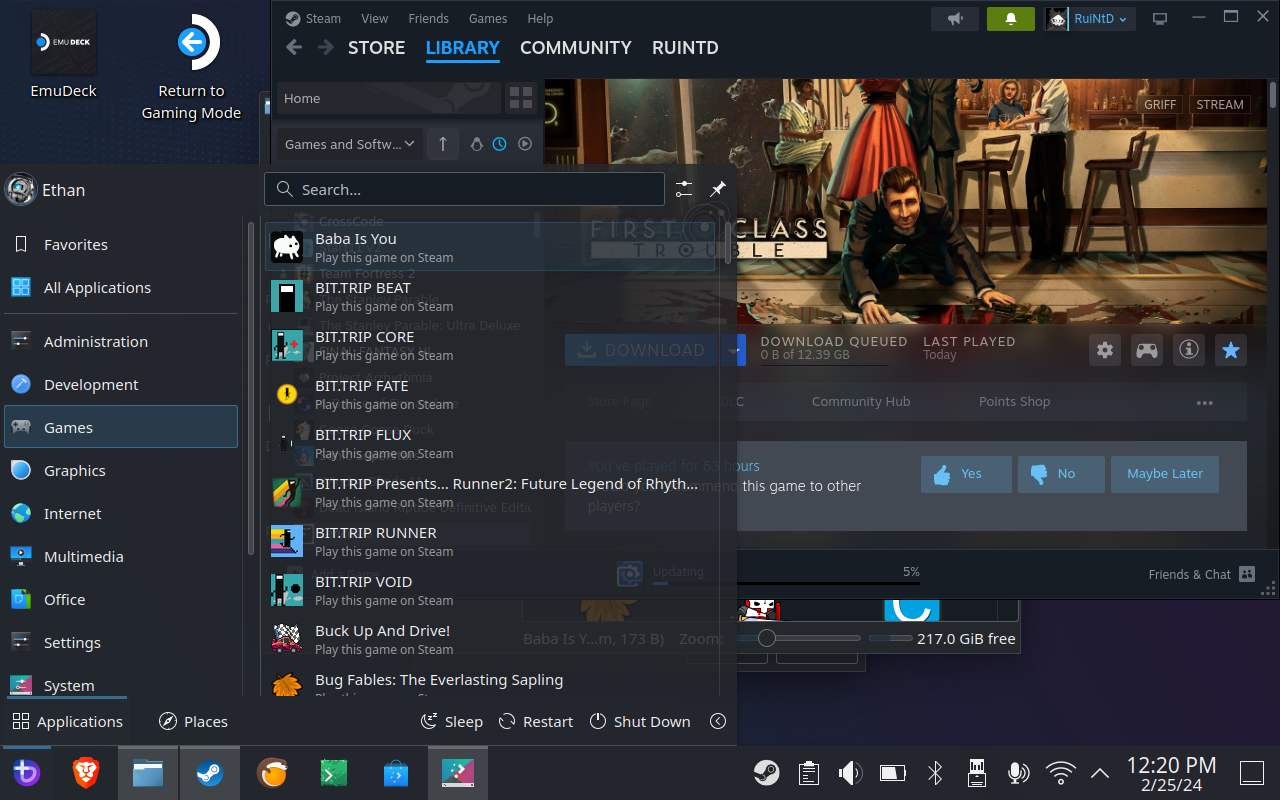The height and width of the screenshot is (800, 1280).
Task: Open more options ellipsis in game tabs
Action: click(1204, 403)
